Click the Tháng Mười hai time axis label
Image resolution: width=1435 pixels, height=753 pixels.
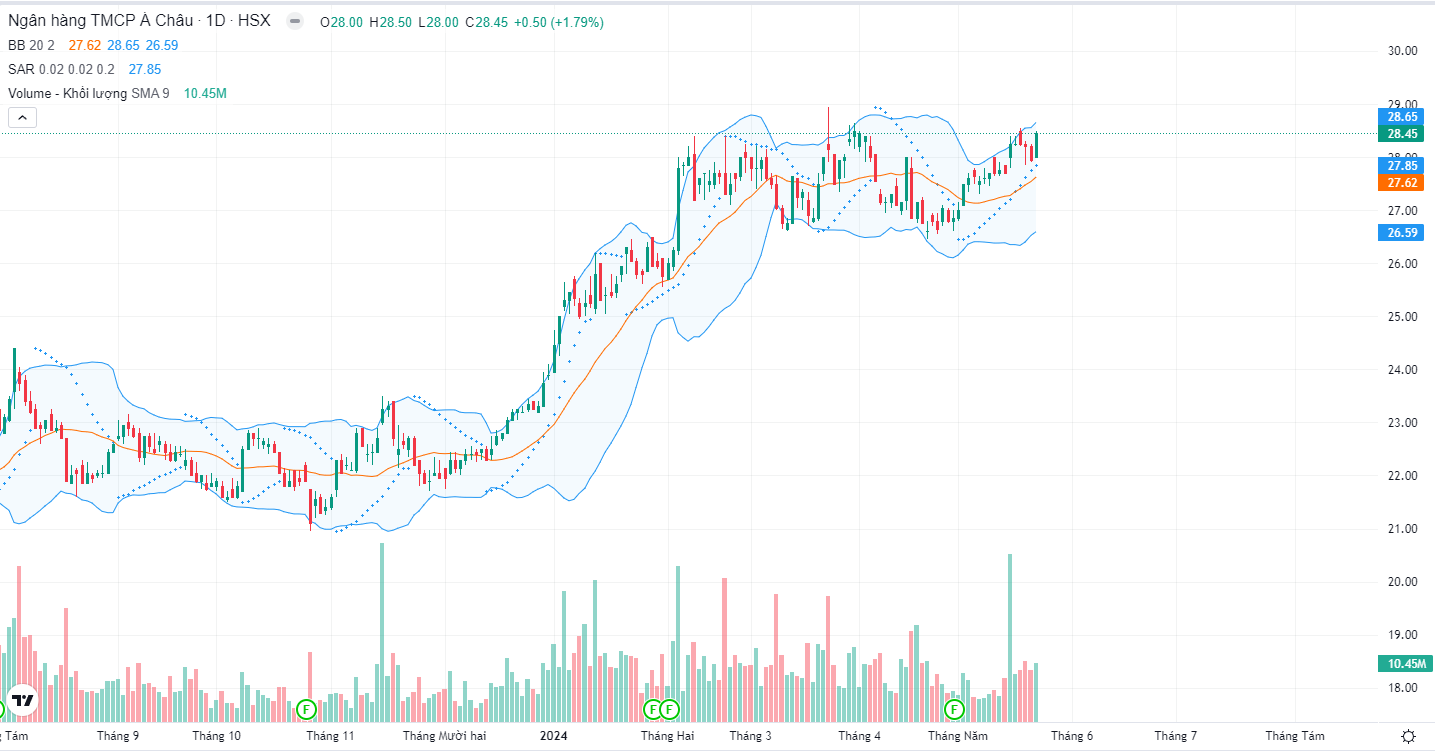click(444, 736)
